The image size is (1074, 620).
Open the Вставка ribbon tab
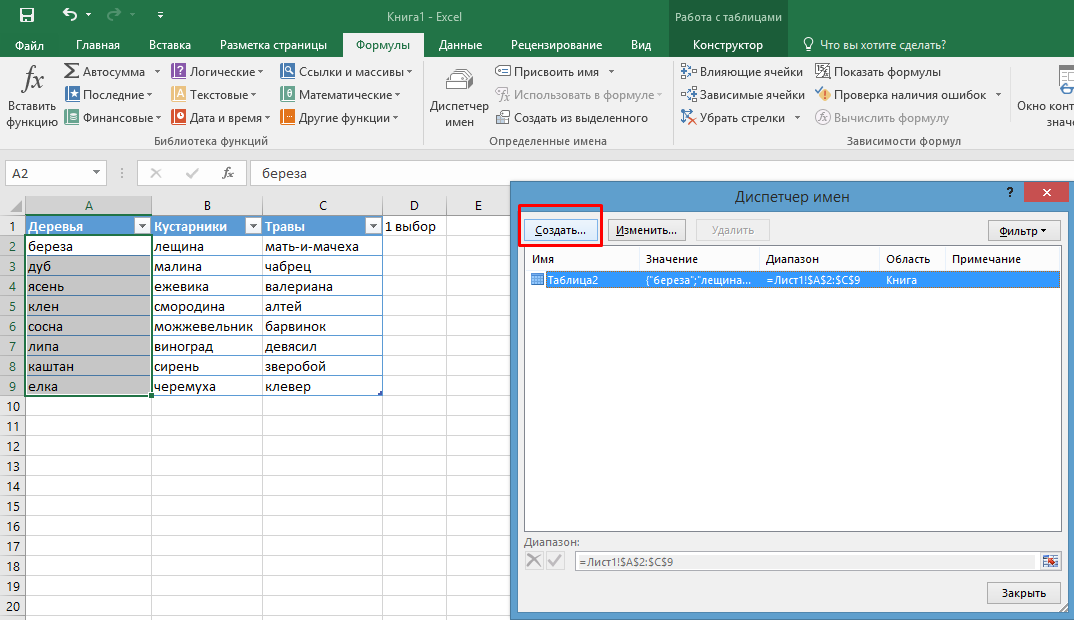click(x=170, y=45)
